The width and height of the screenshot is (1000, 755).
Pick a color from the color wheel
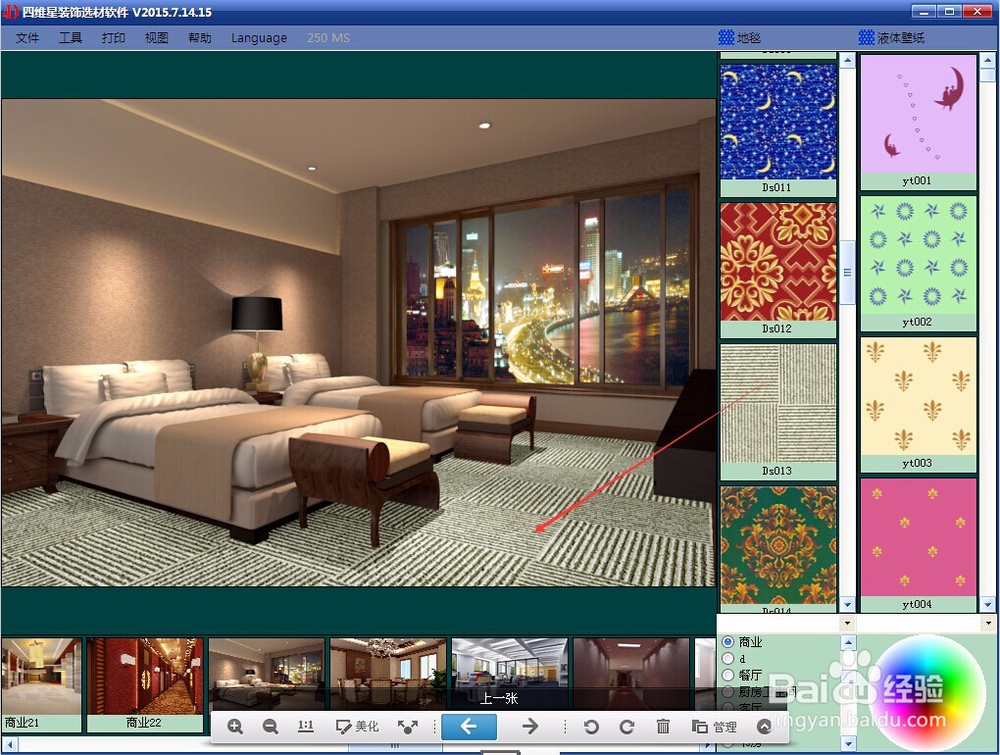[927, 692]
